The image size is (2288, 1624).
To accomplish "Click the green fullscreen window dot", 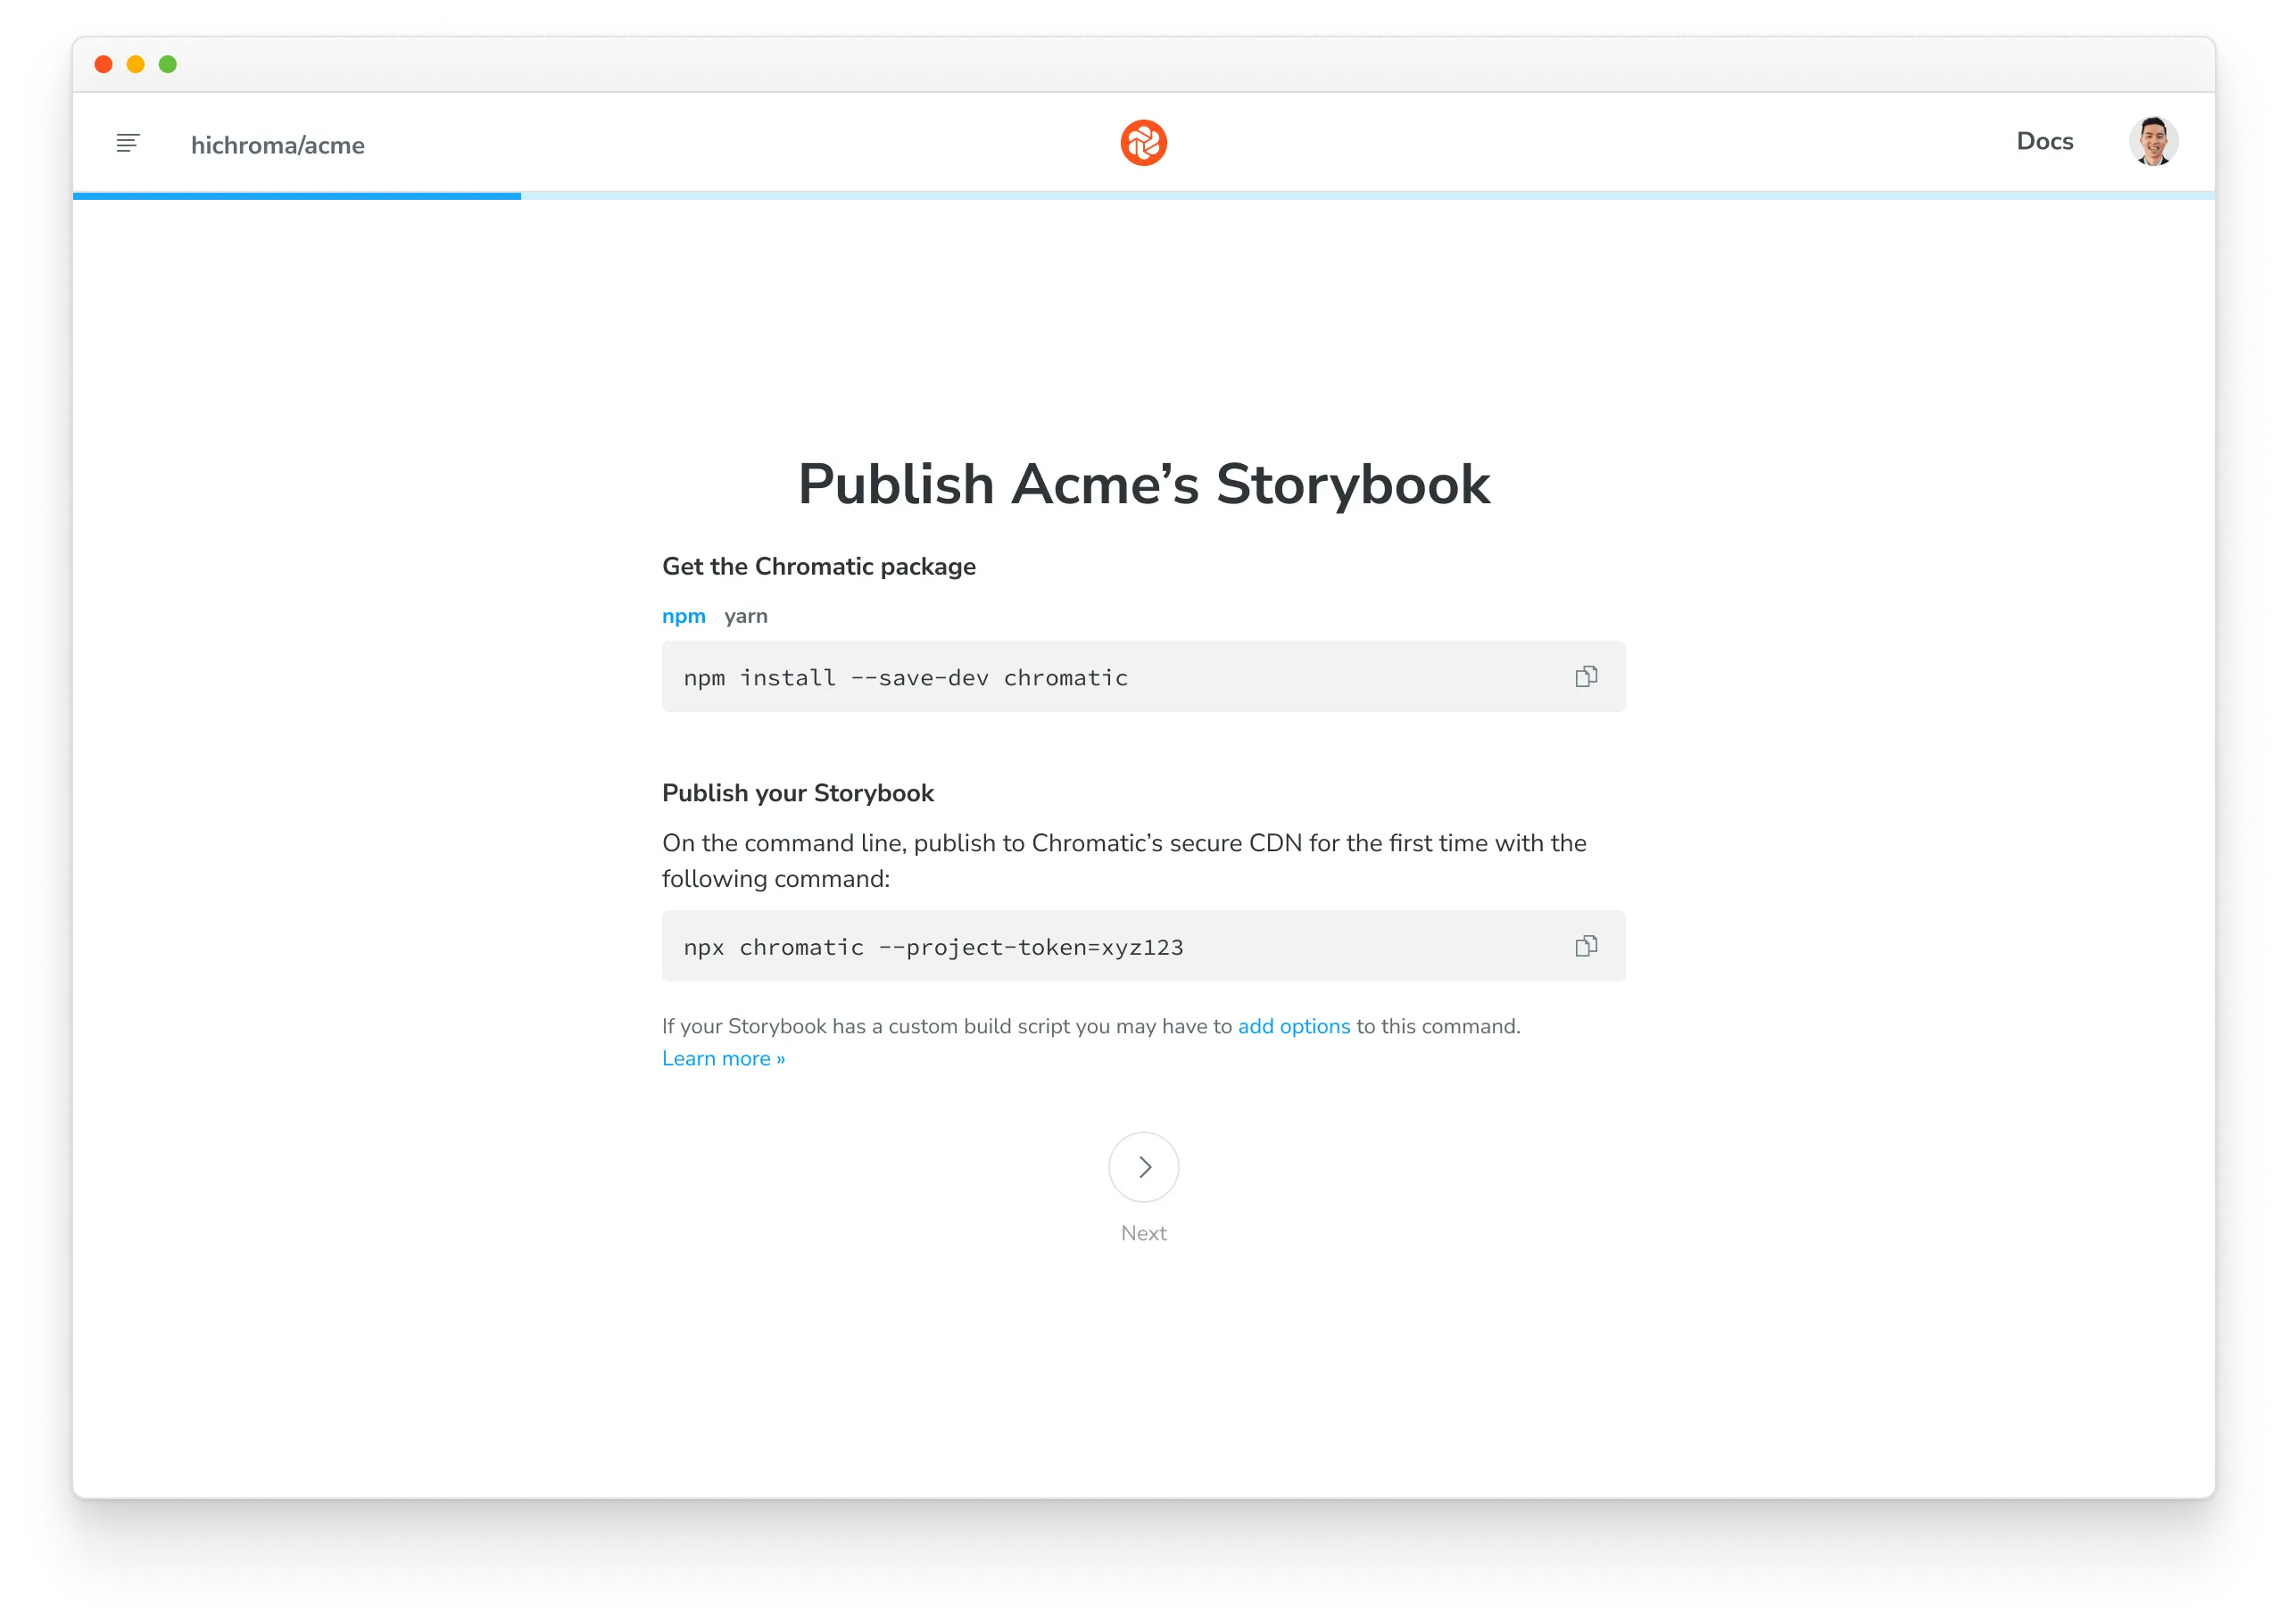I will tap(168, 65).
